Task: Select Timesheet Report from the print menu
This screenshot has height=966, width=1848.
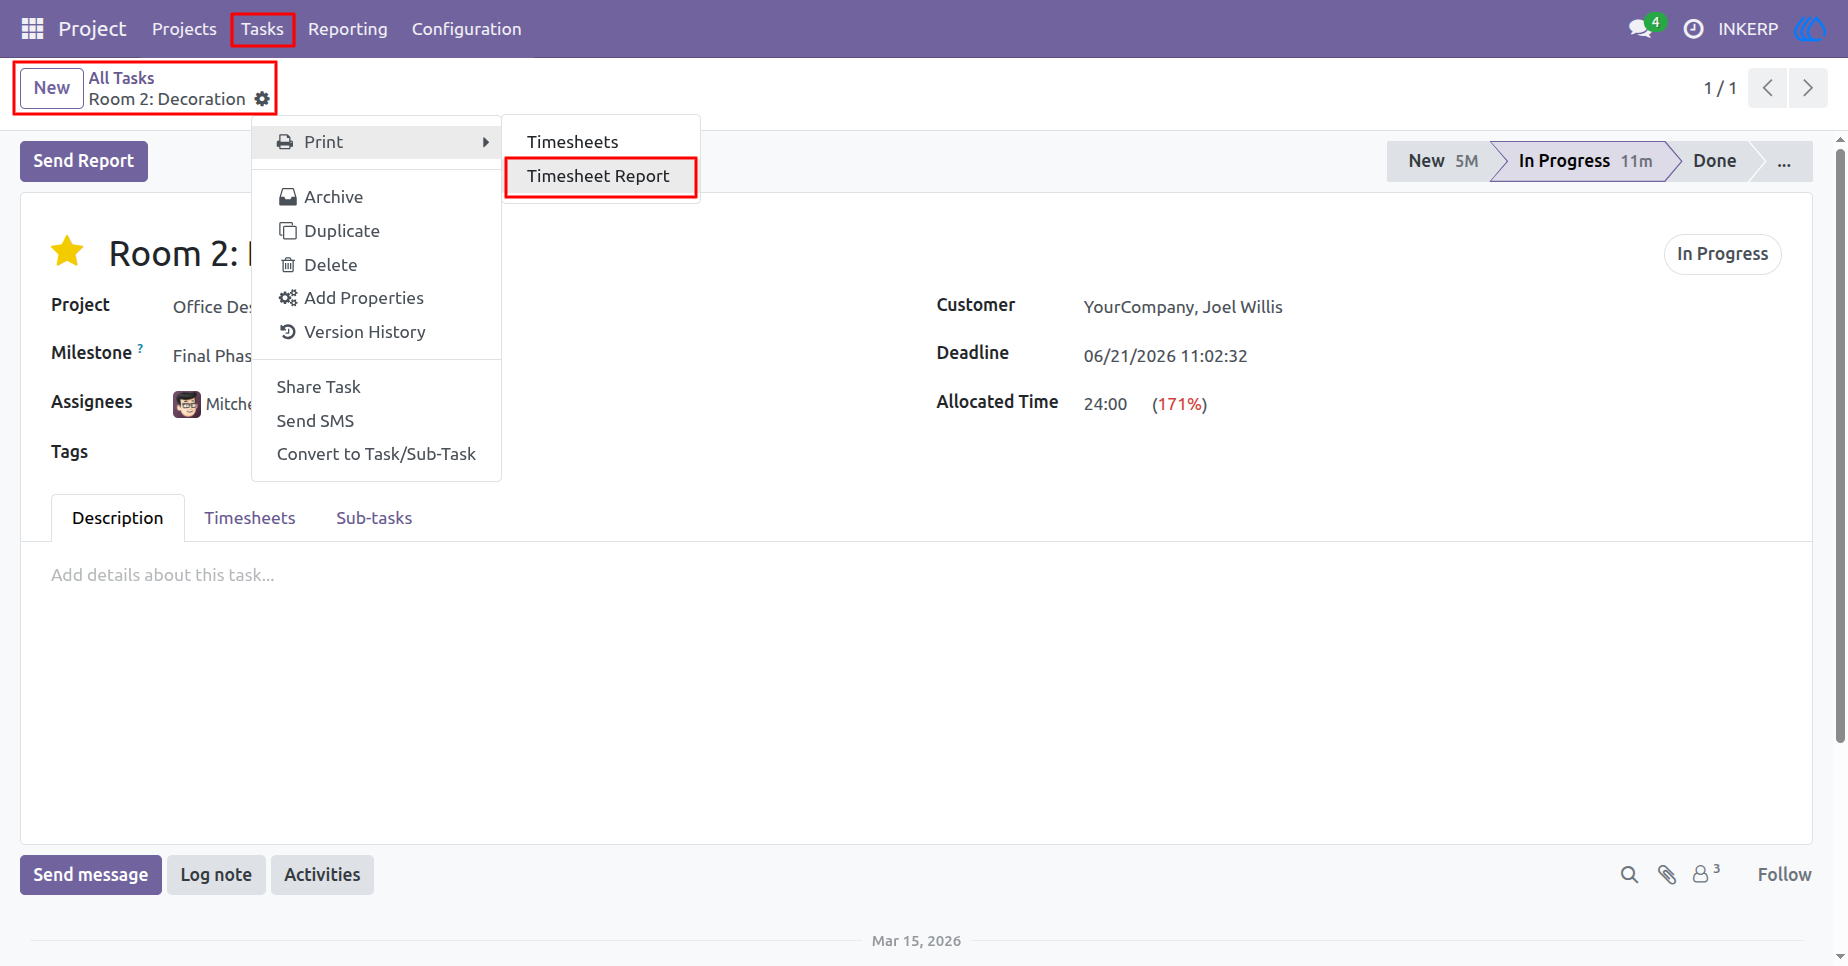Action: click(598, 176)
